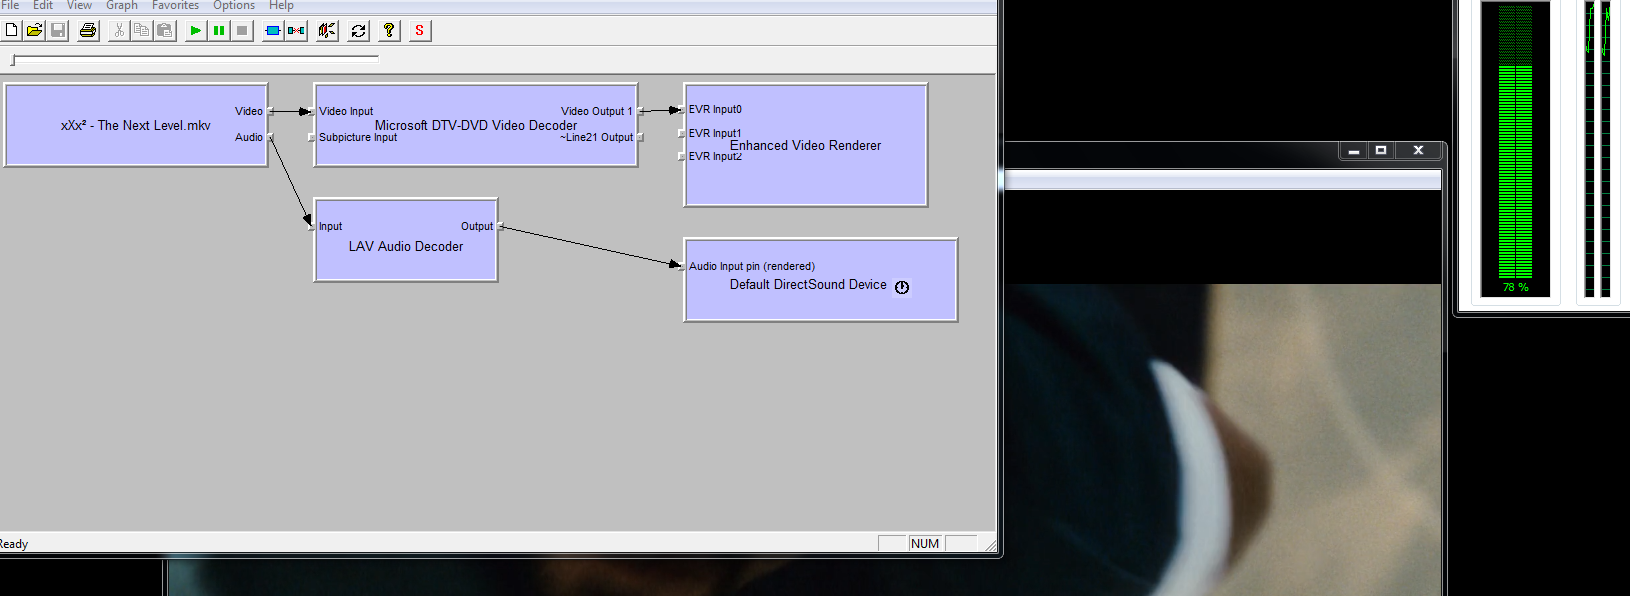The height and width of the screenshot is (596, 1630).
Task: Click the clock icon on Default DirectSound Device
Action: (x=902, y=287)
